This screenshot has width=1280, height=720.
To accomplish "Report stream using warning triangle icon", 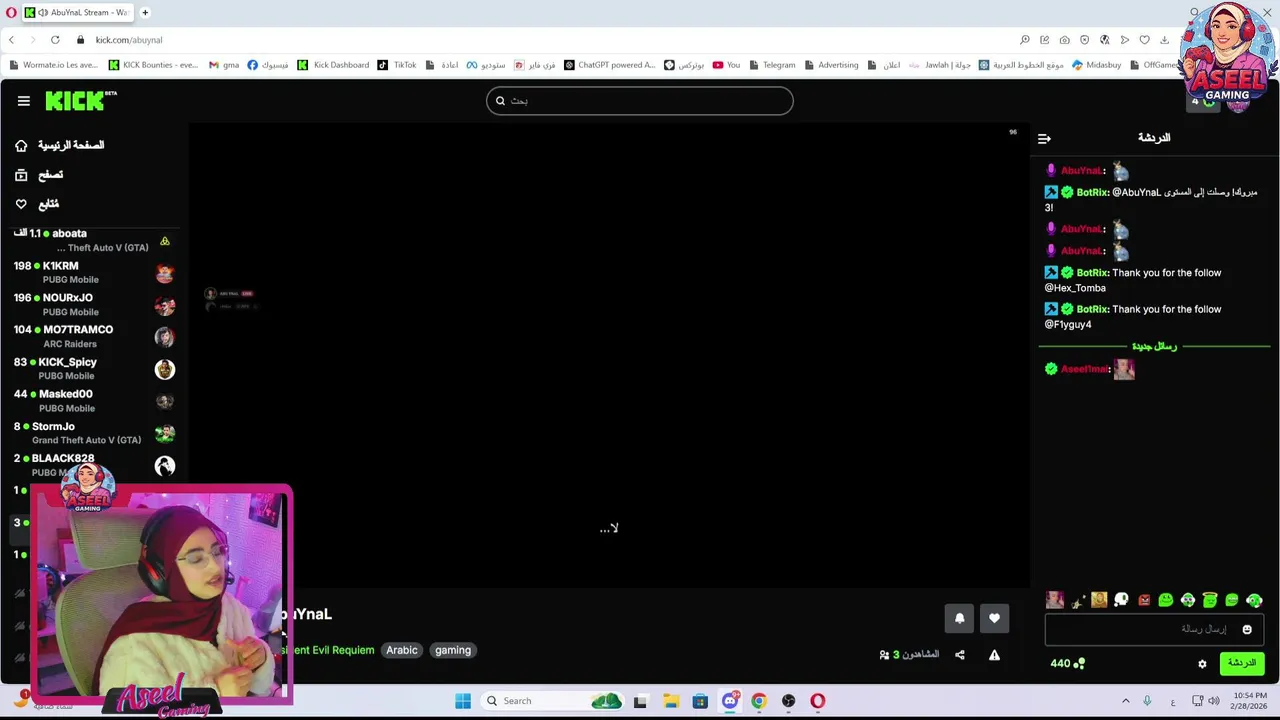I will (994, 655).
